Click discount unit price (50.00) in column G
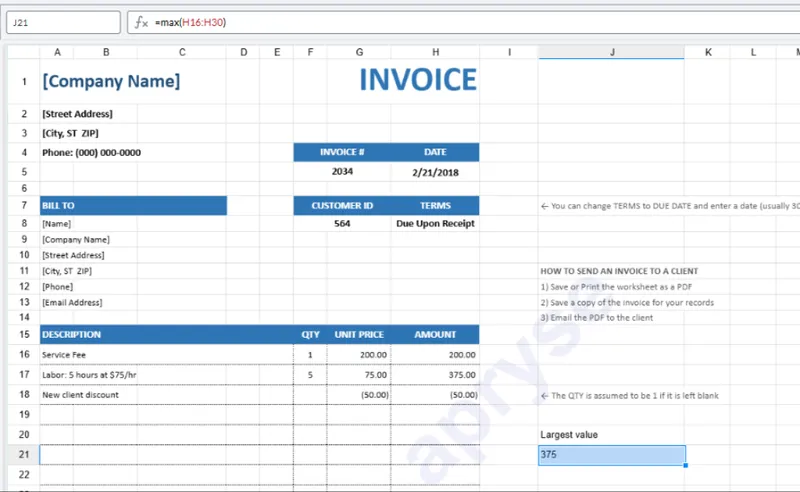This screenshot has width=800, height=492. (359, 395)
